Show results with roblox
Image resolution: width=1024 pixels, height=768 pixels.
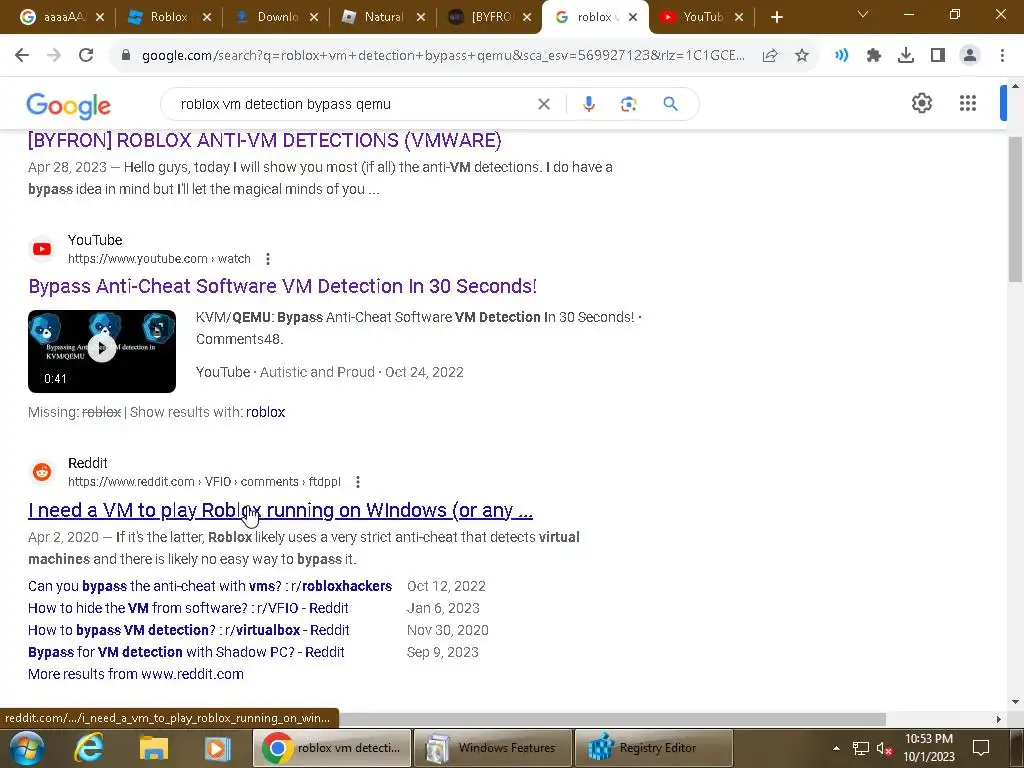pyautogui.click(x=265, y=412)
